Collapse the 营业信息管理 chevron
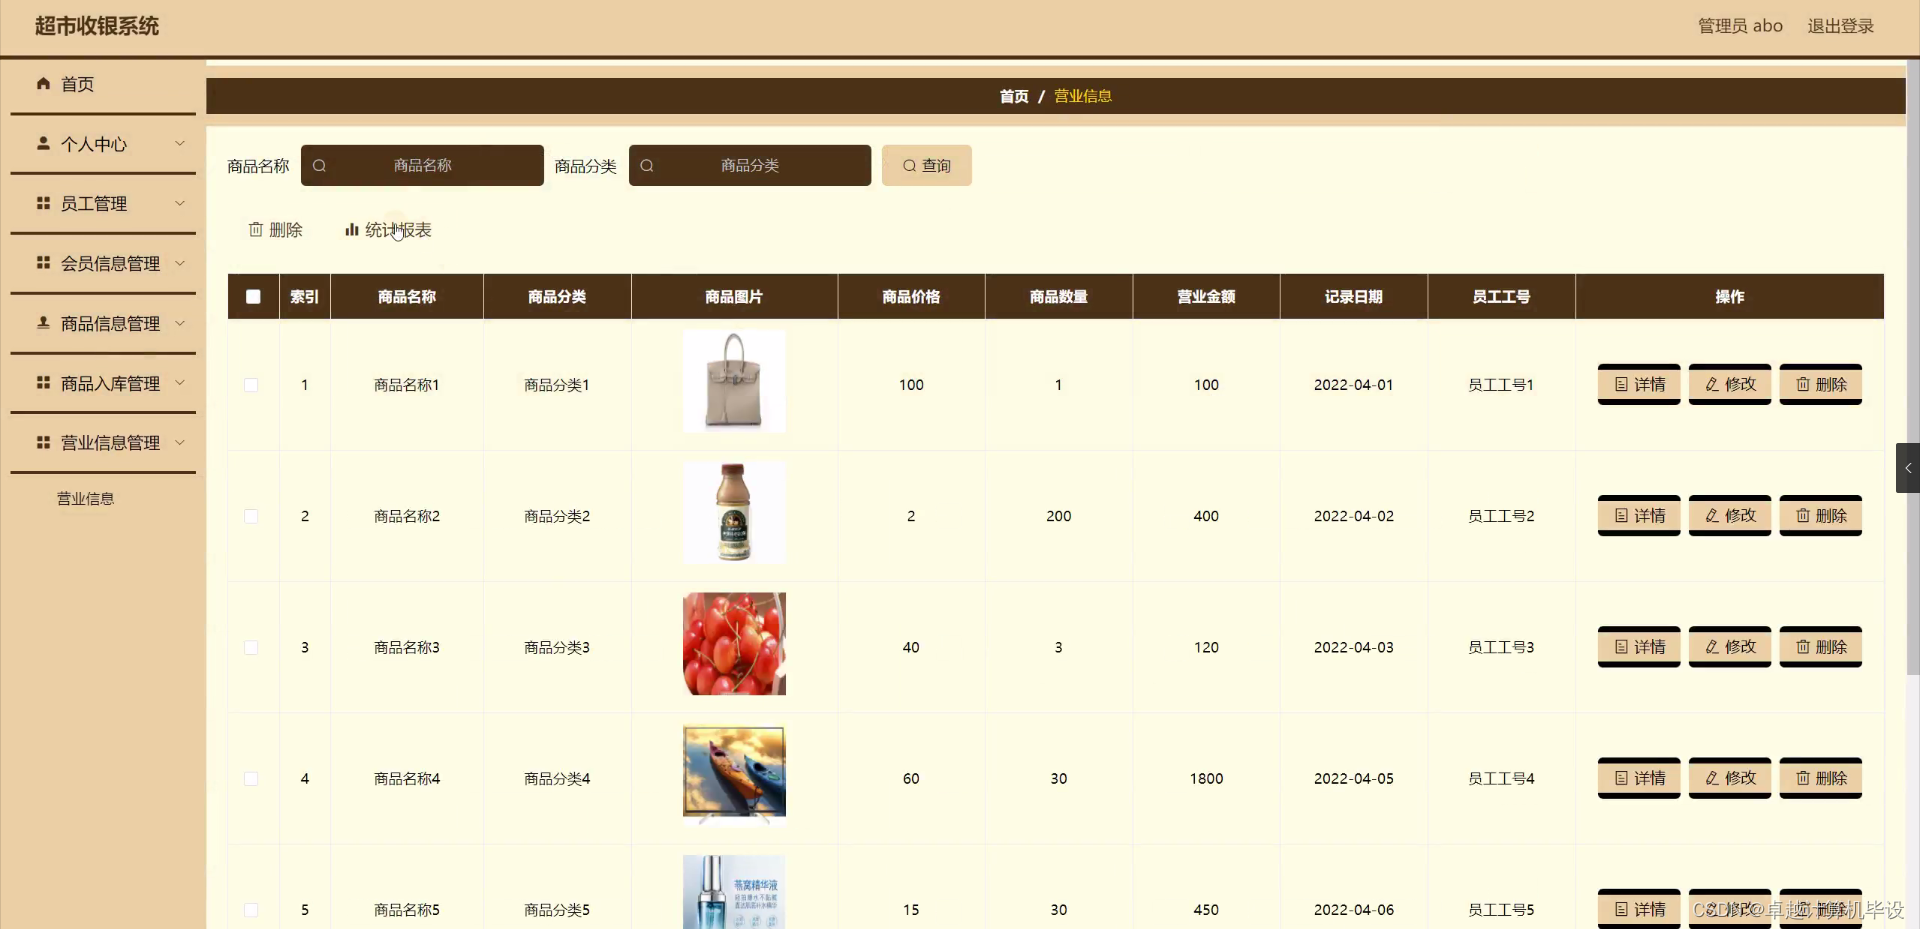 180,442
